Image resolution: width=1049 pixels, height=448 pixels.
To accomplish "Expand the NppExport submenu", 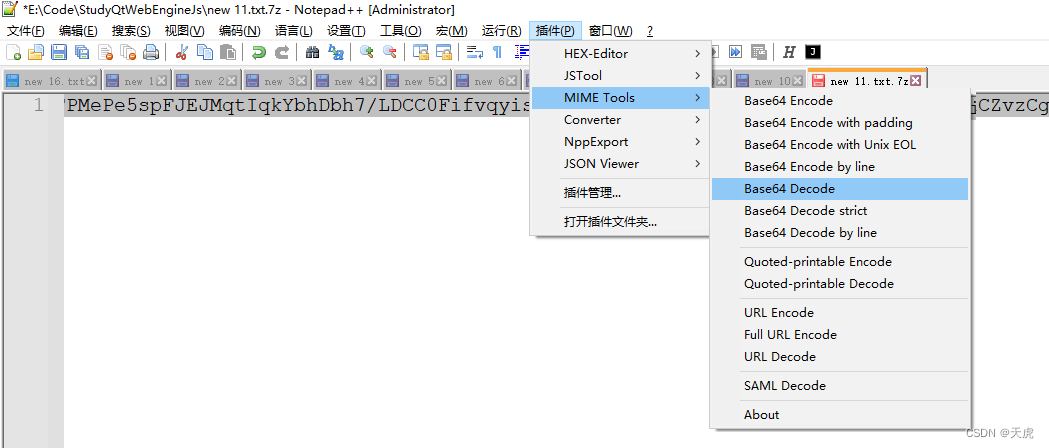I will (620, 142).
